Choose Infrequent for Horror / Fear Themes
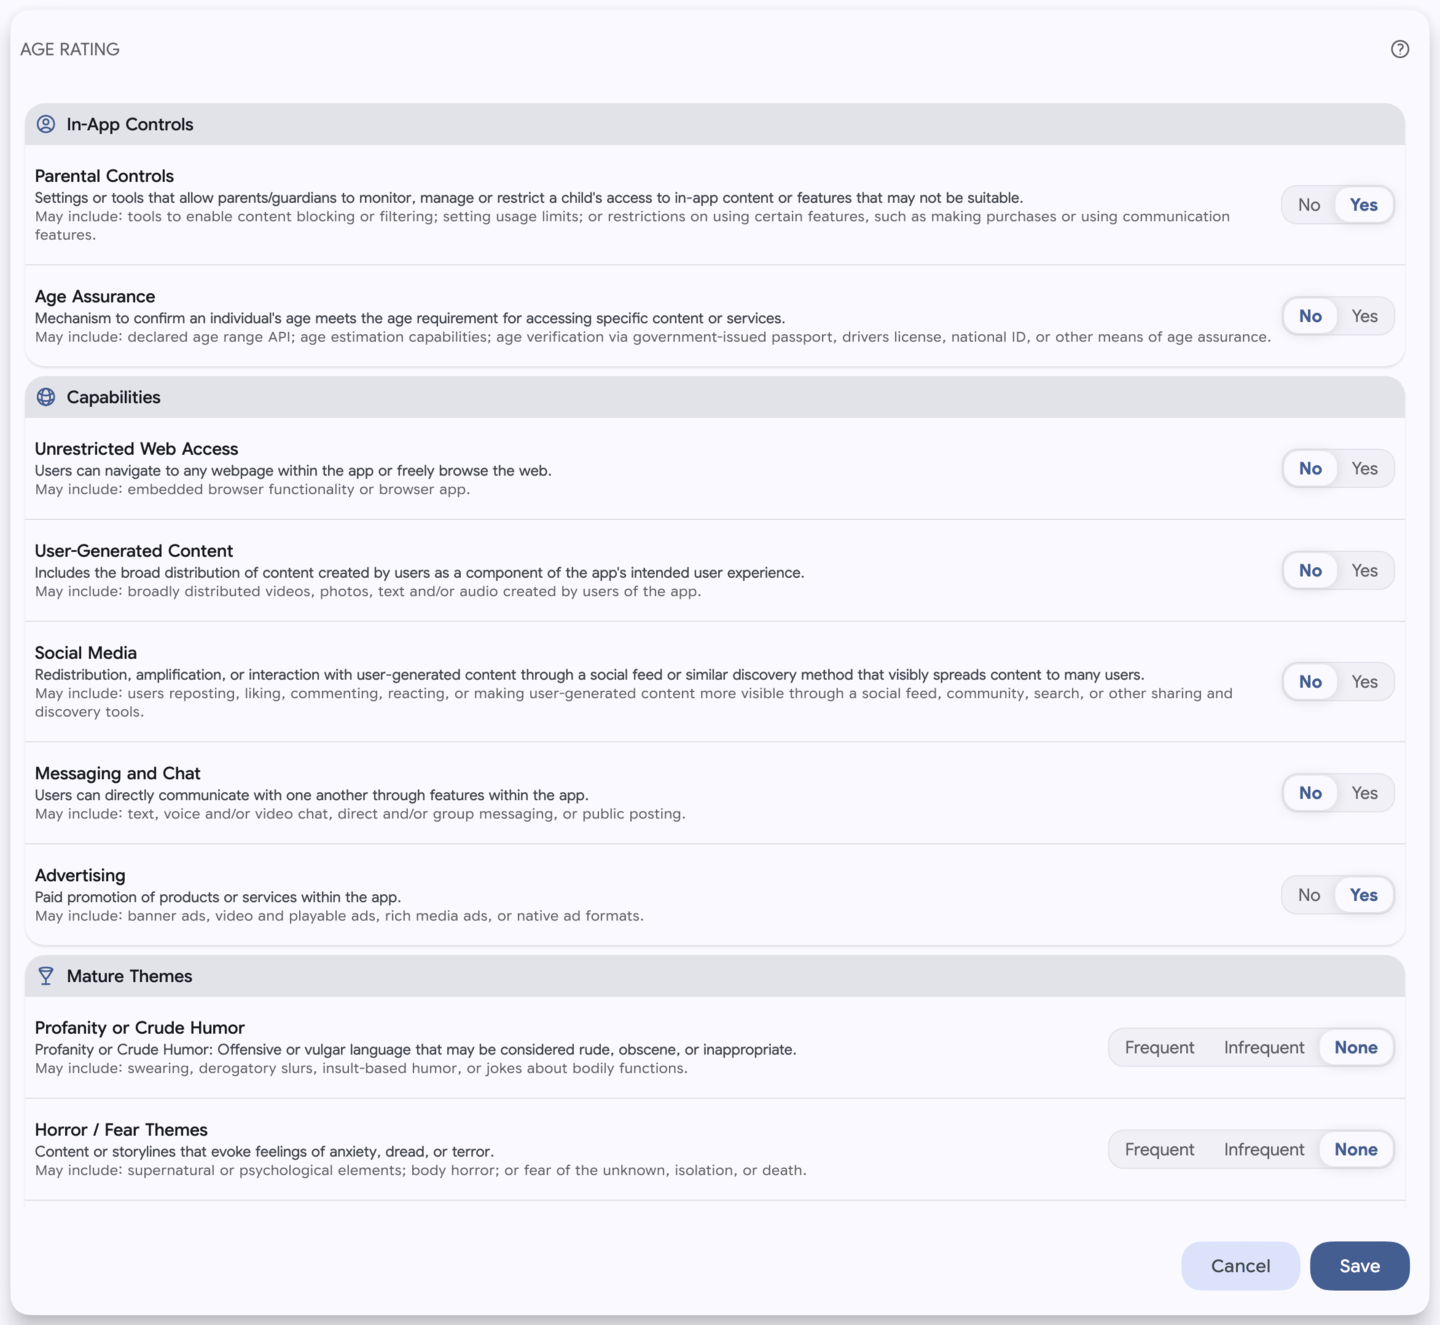 point(1264,1149)
